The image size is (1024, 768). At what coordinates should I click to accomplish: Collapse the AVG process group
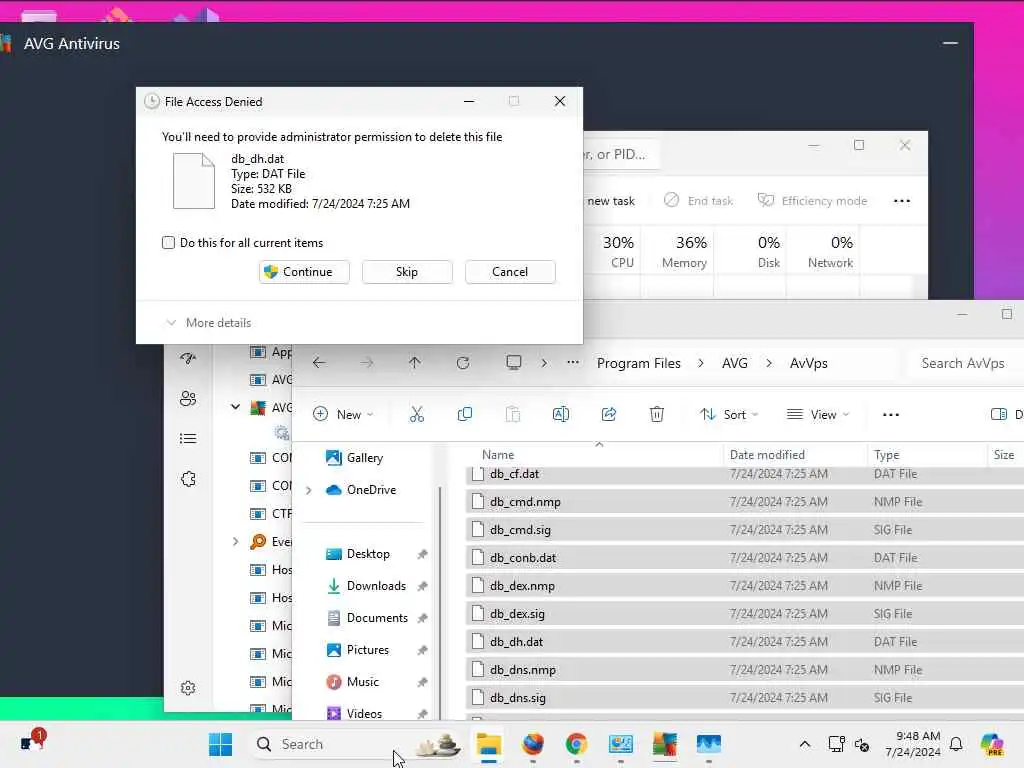click(235, 407)
